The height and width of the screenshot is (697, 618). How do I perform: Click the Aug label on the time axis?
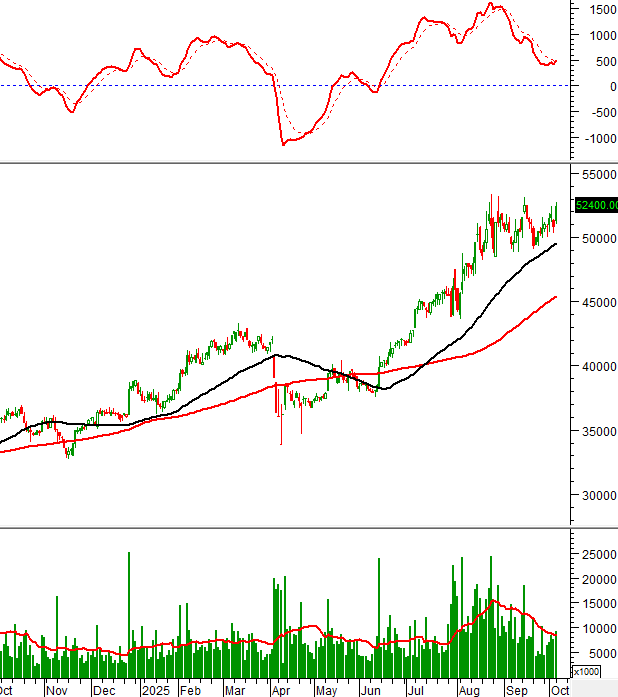tap(468, 690)
